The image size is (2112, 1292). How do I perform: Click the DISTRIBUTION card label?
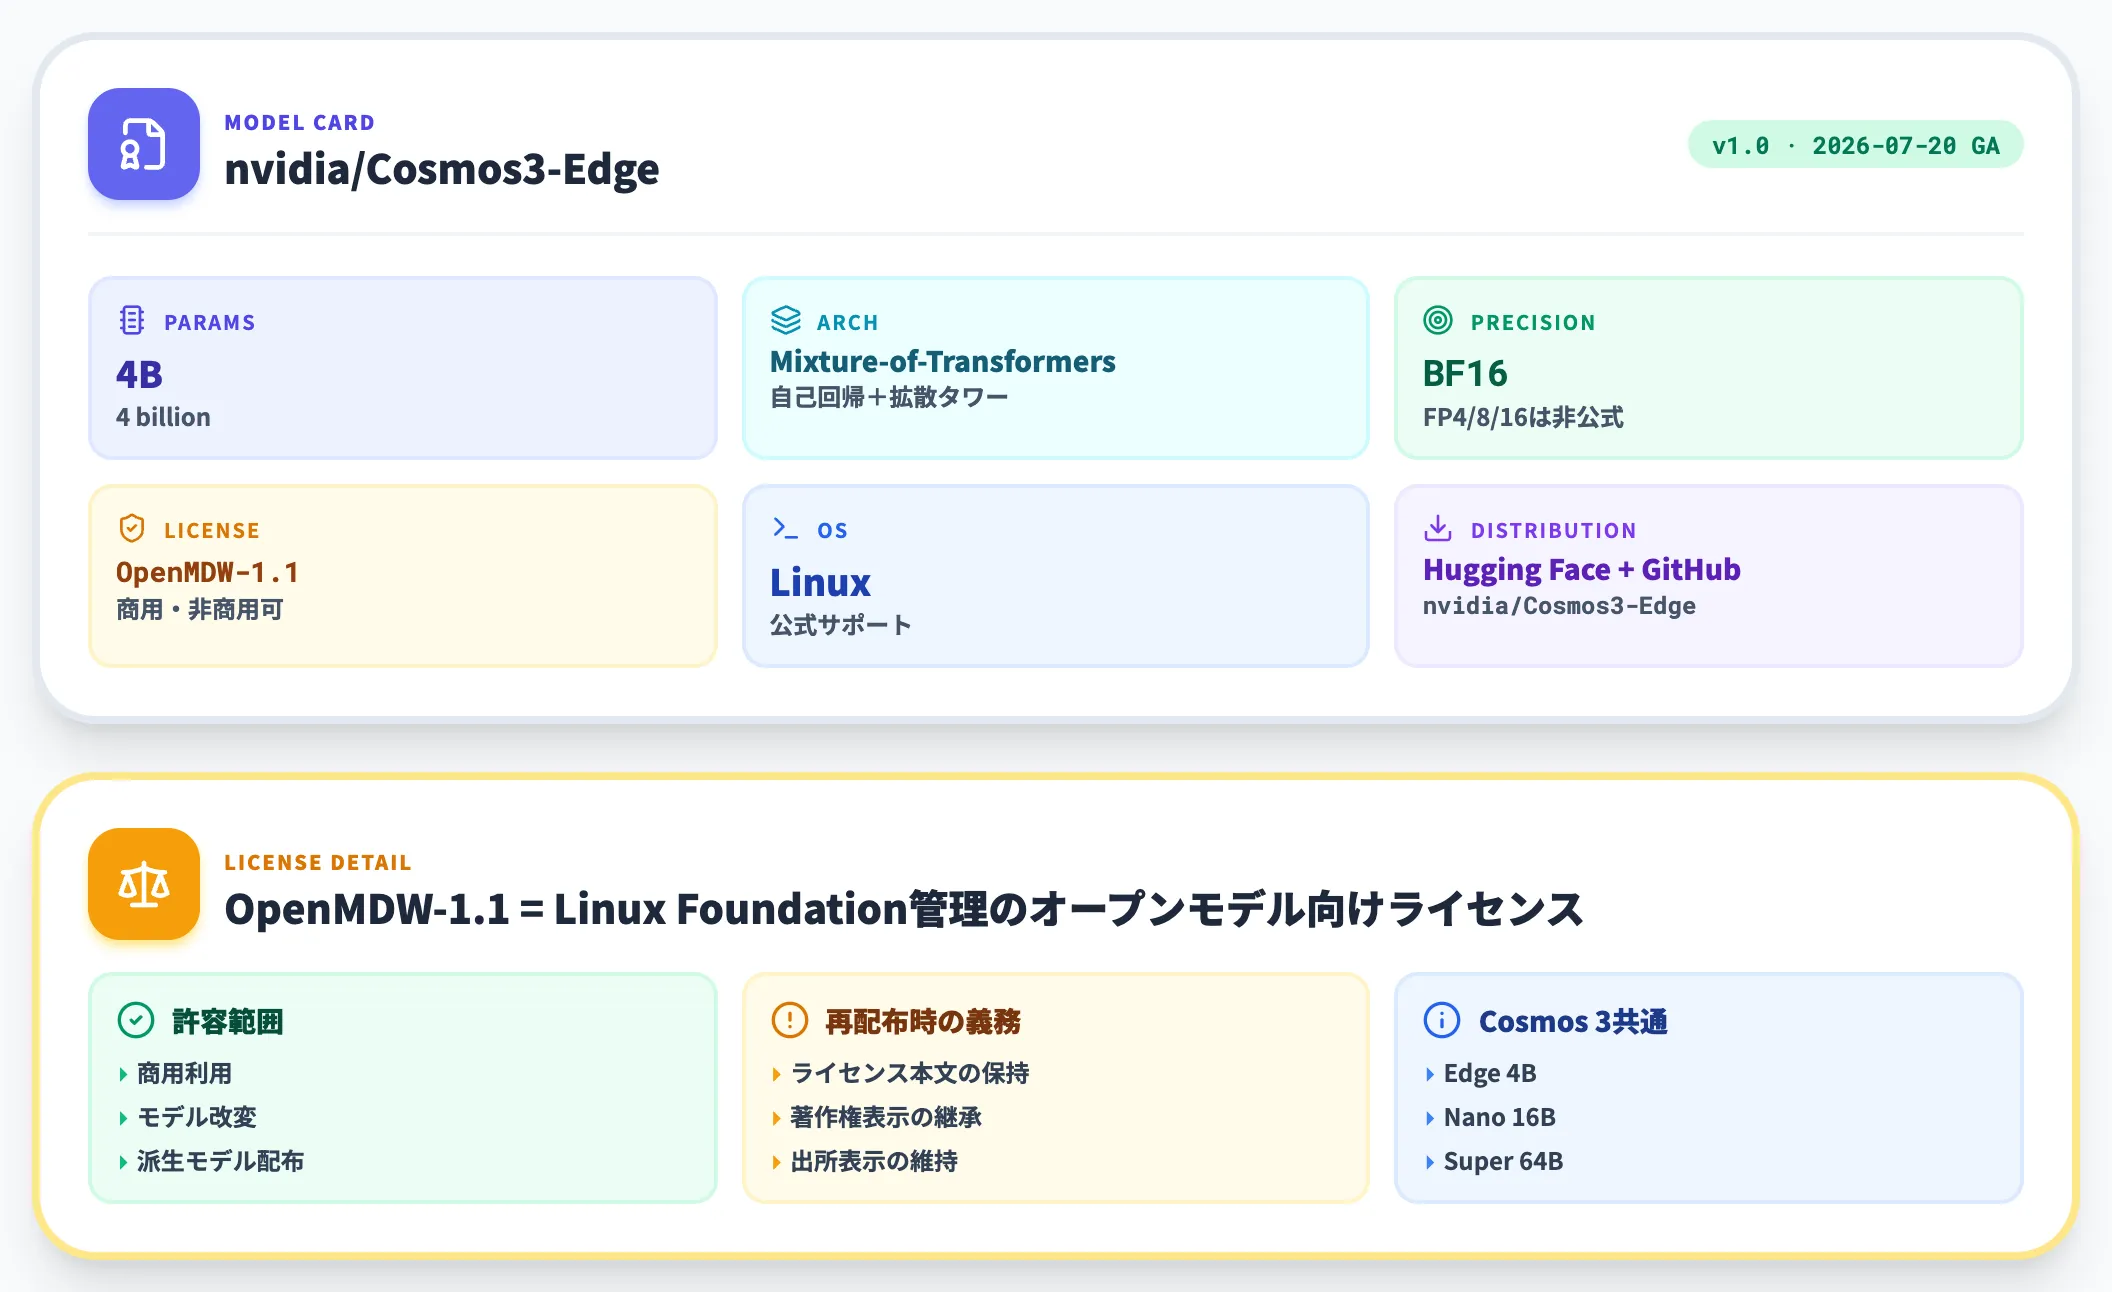tap(1554, 530)
